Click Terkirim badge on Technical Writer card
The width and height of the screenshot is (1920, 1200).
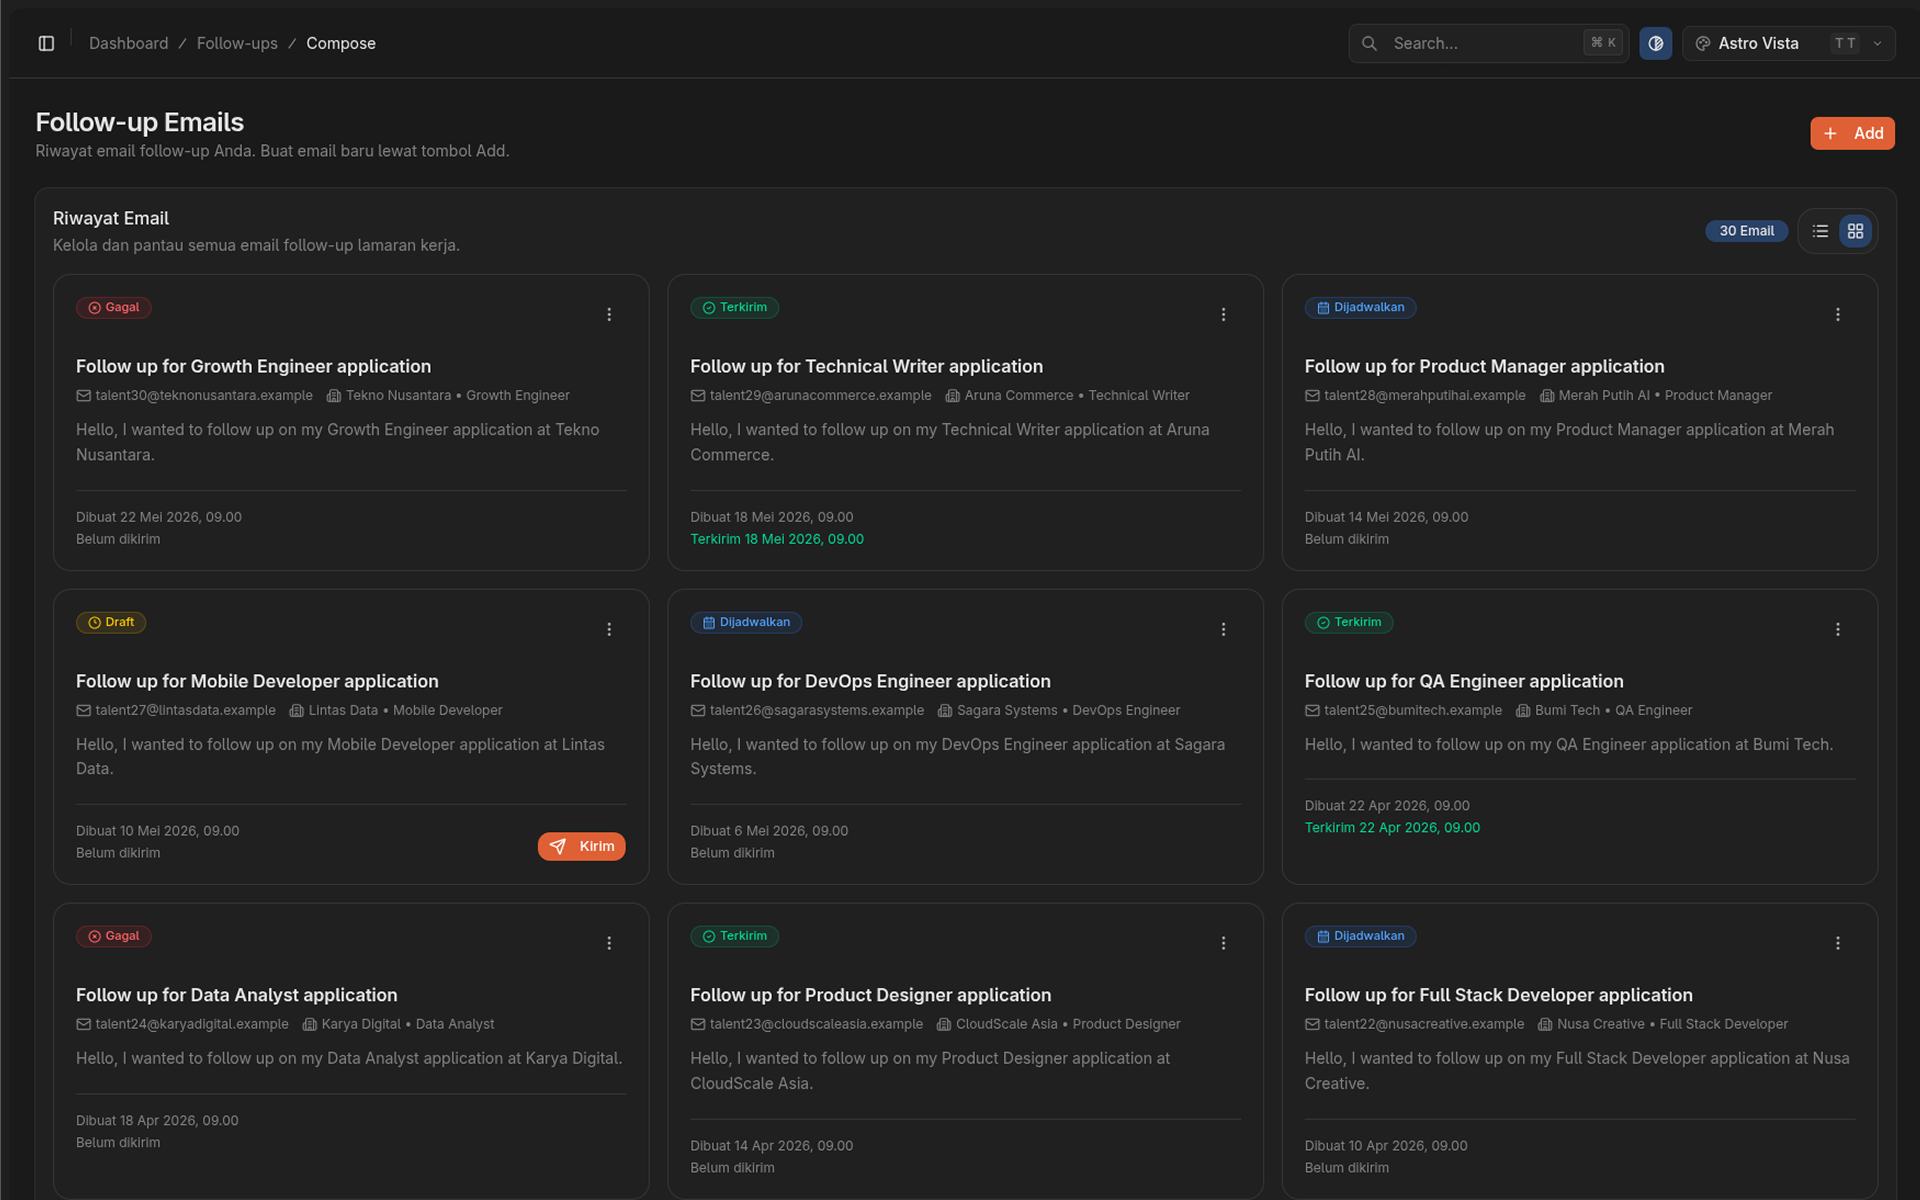click(734, 307)
